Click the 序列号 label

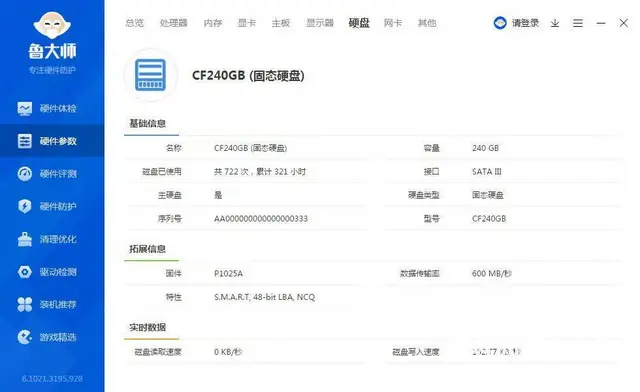170,219
